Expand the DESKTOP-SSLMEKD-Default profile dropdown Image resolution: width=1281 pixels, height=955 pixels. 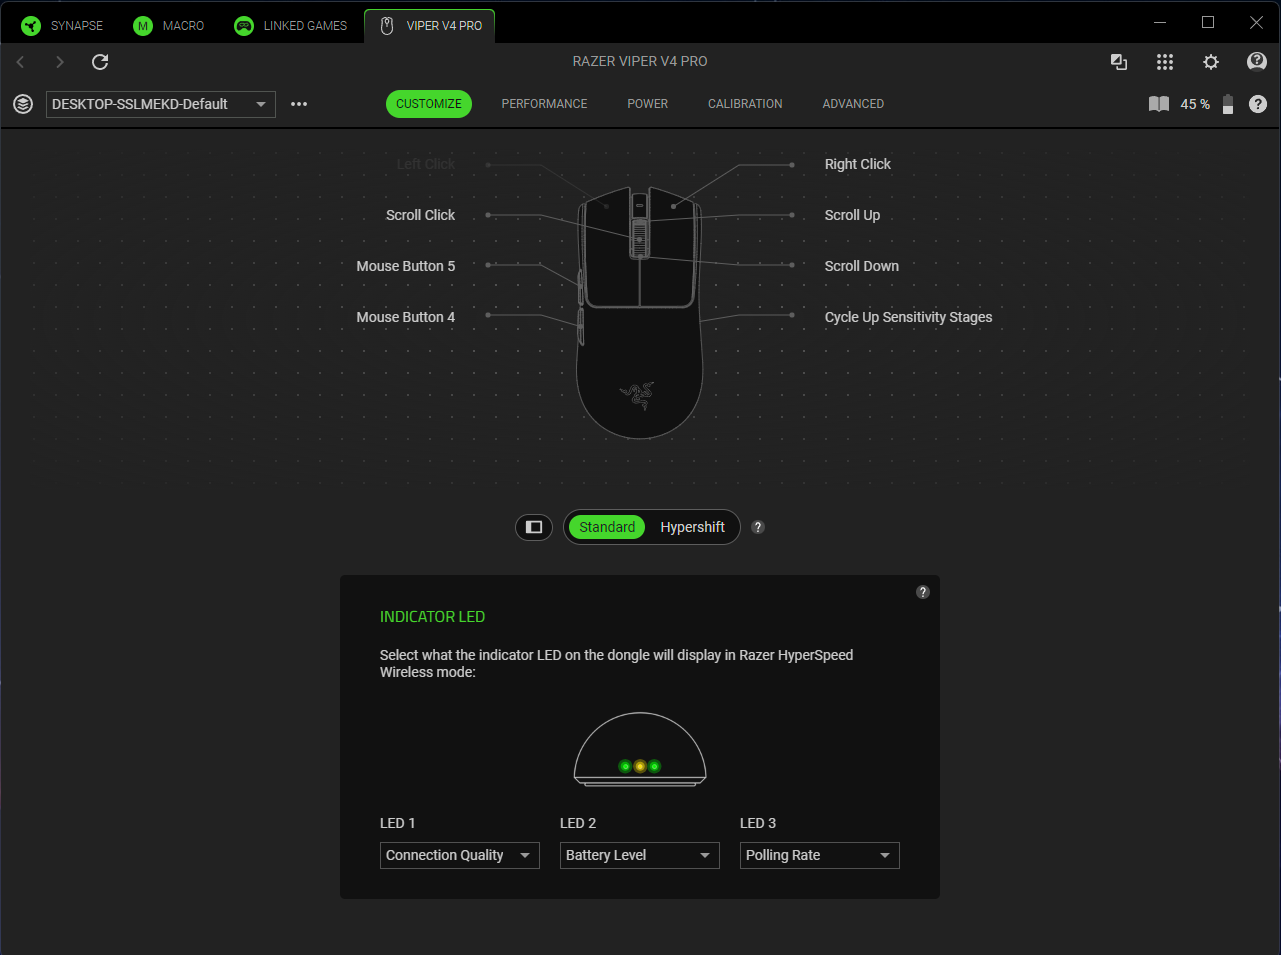point(161,104)
